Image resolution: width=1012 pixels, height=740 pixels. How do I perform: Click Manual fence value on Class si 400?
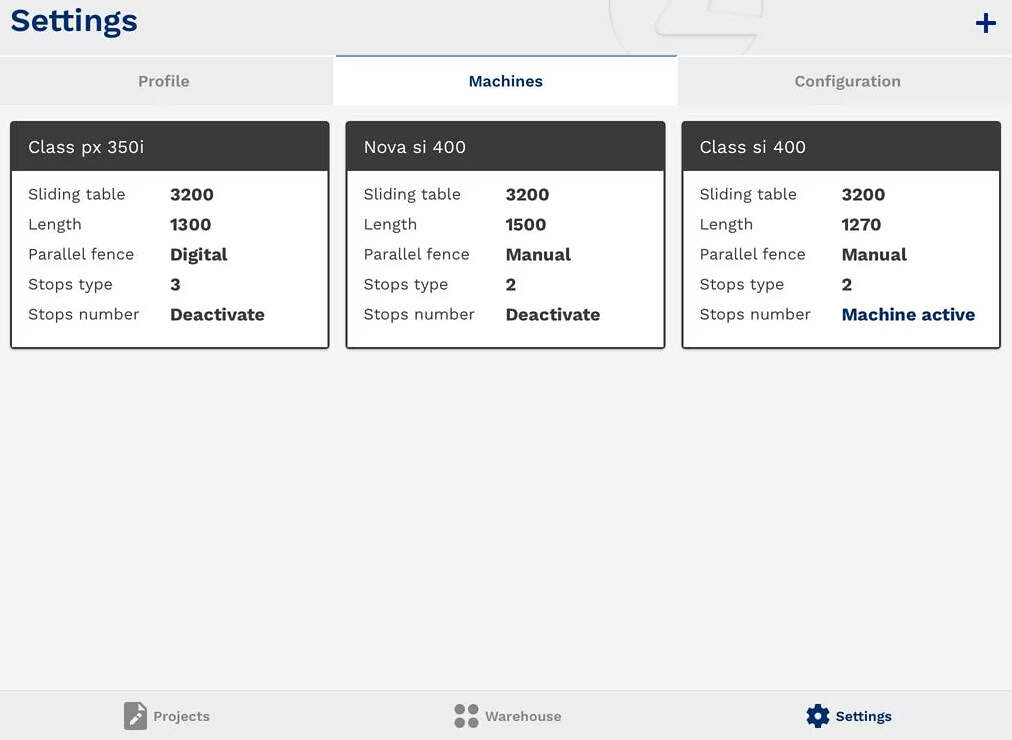[x=874, y=255]
